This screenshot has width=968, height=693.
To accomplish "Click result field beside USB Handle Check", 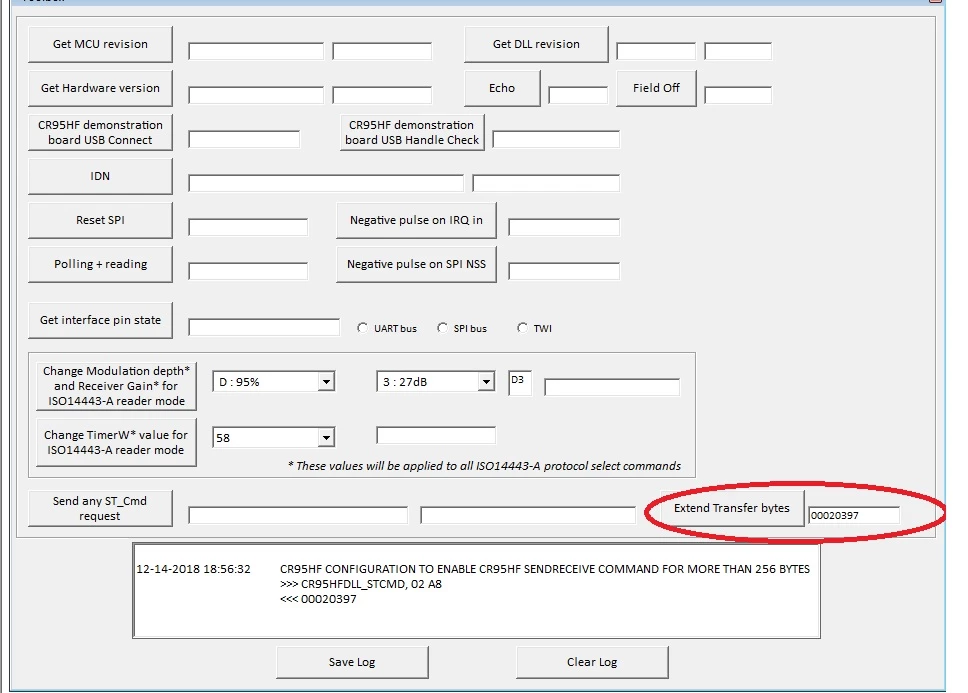I will (x=556, y=139).
